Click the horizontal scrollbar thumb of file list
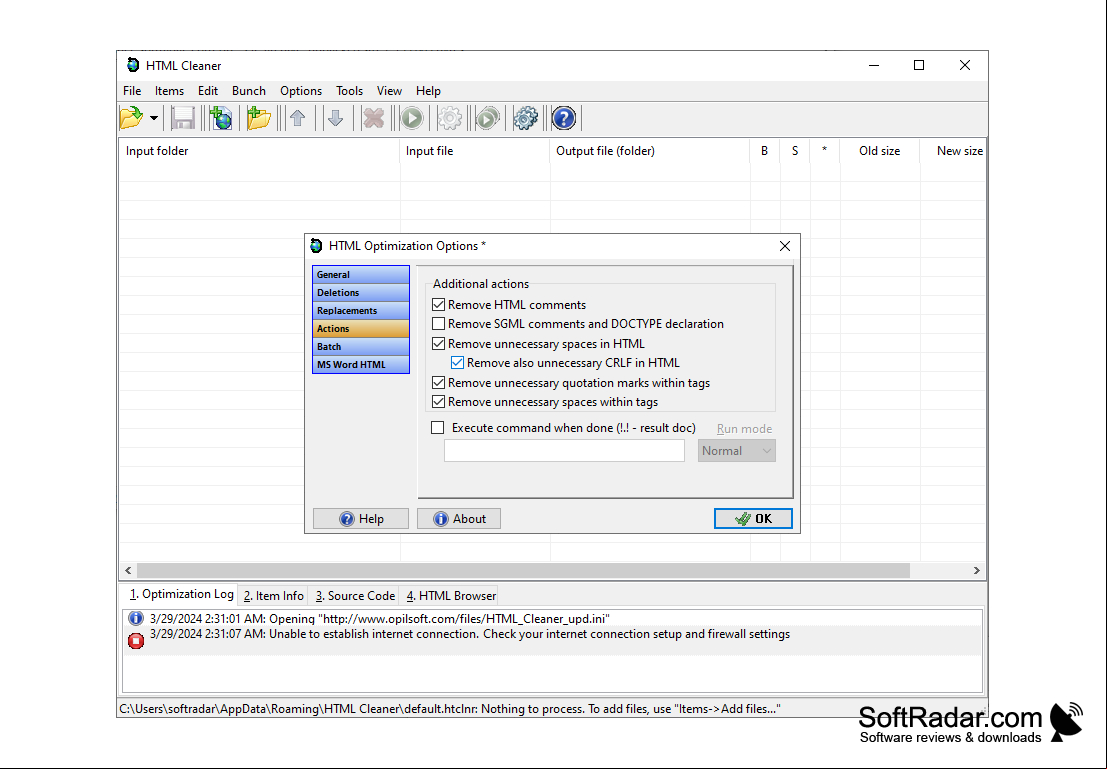This screenshot has width=1107, height=769. coord(523,571)
